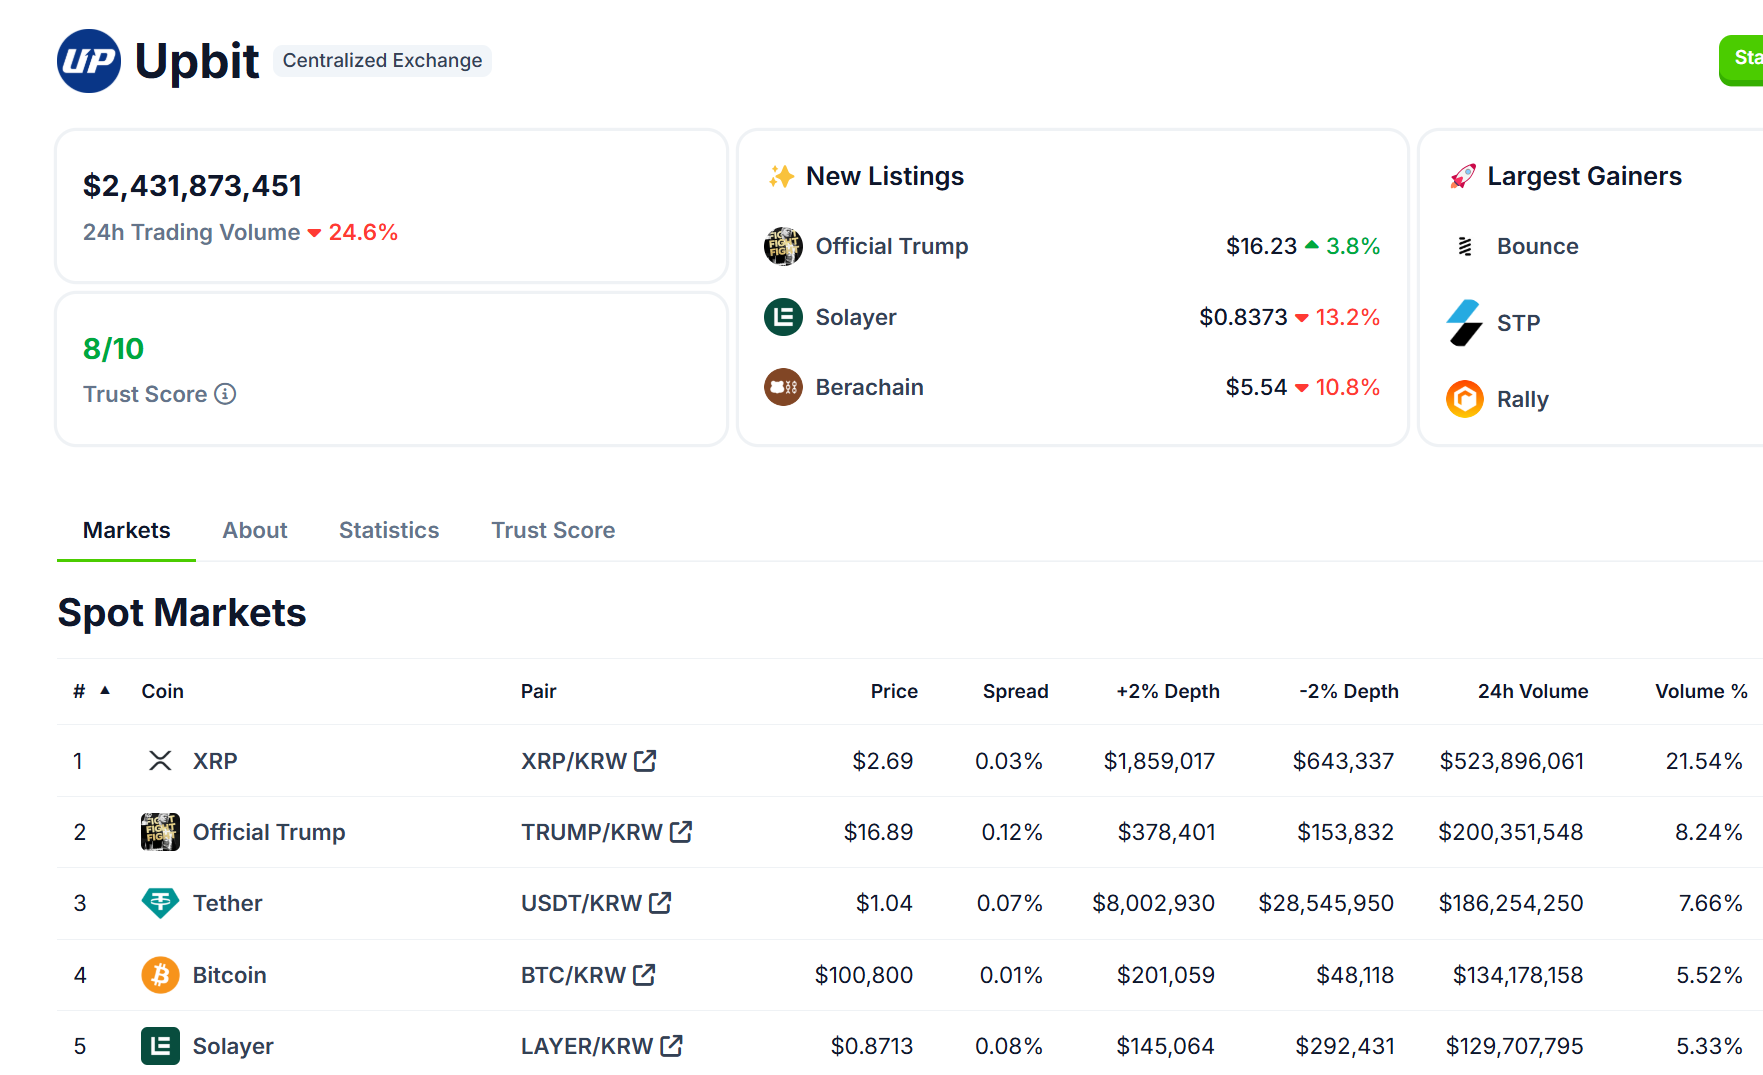Open the Trust Score info icon
This screenshot has height=1075, width=1763.
tap(226, 394)
